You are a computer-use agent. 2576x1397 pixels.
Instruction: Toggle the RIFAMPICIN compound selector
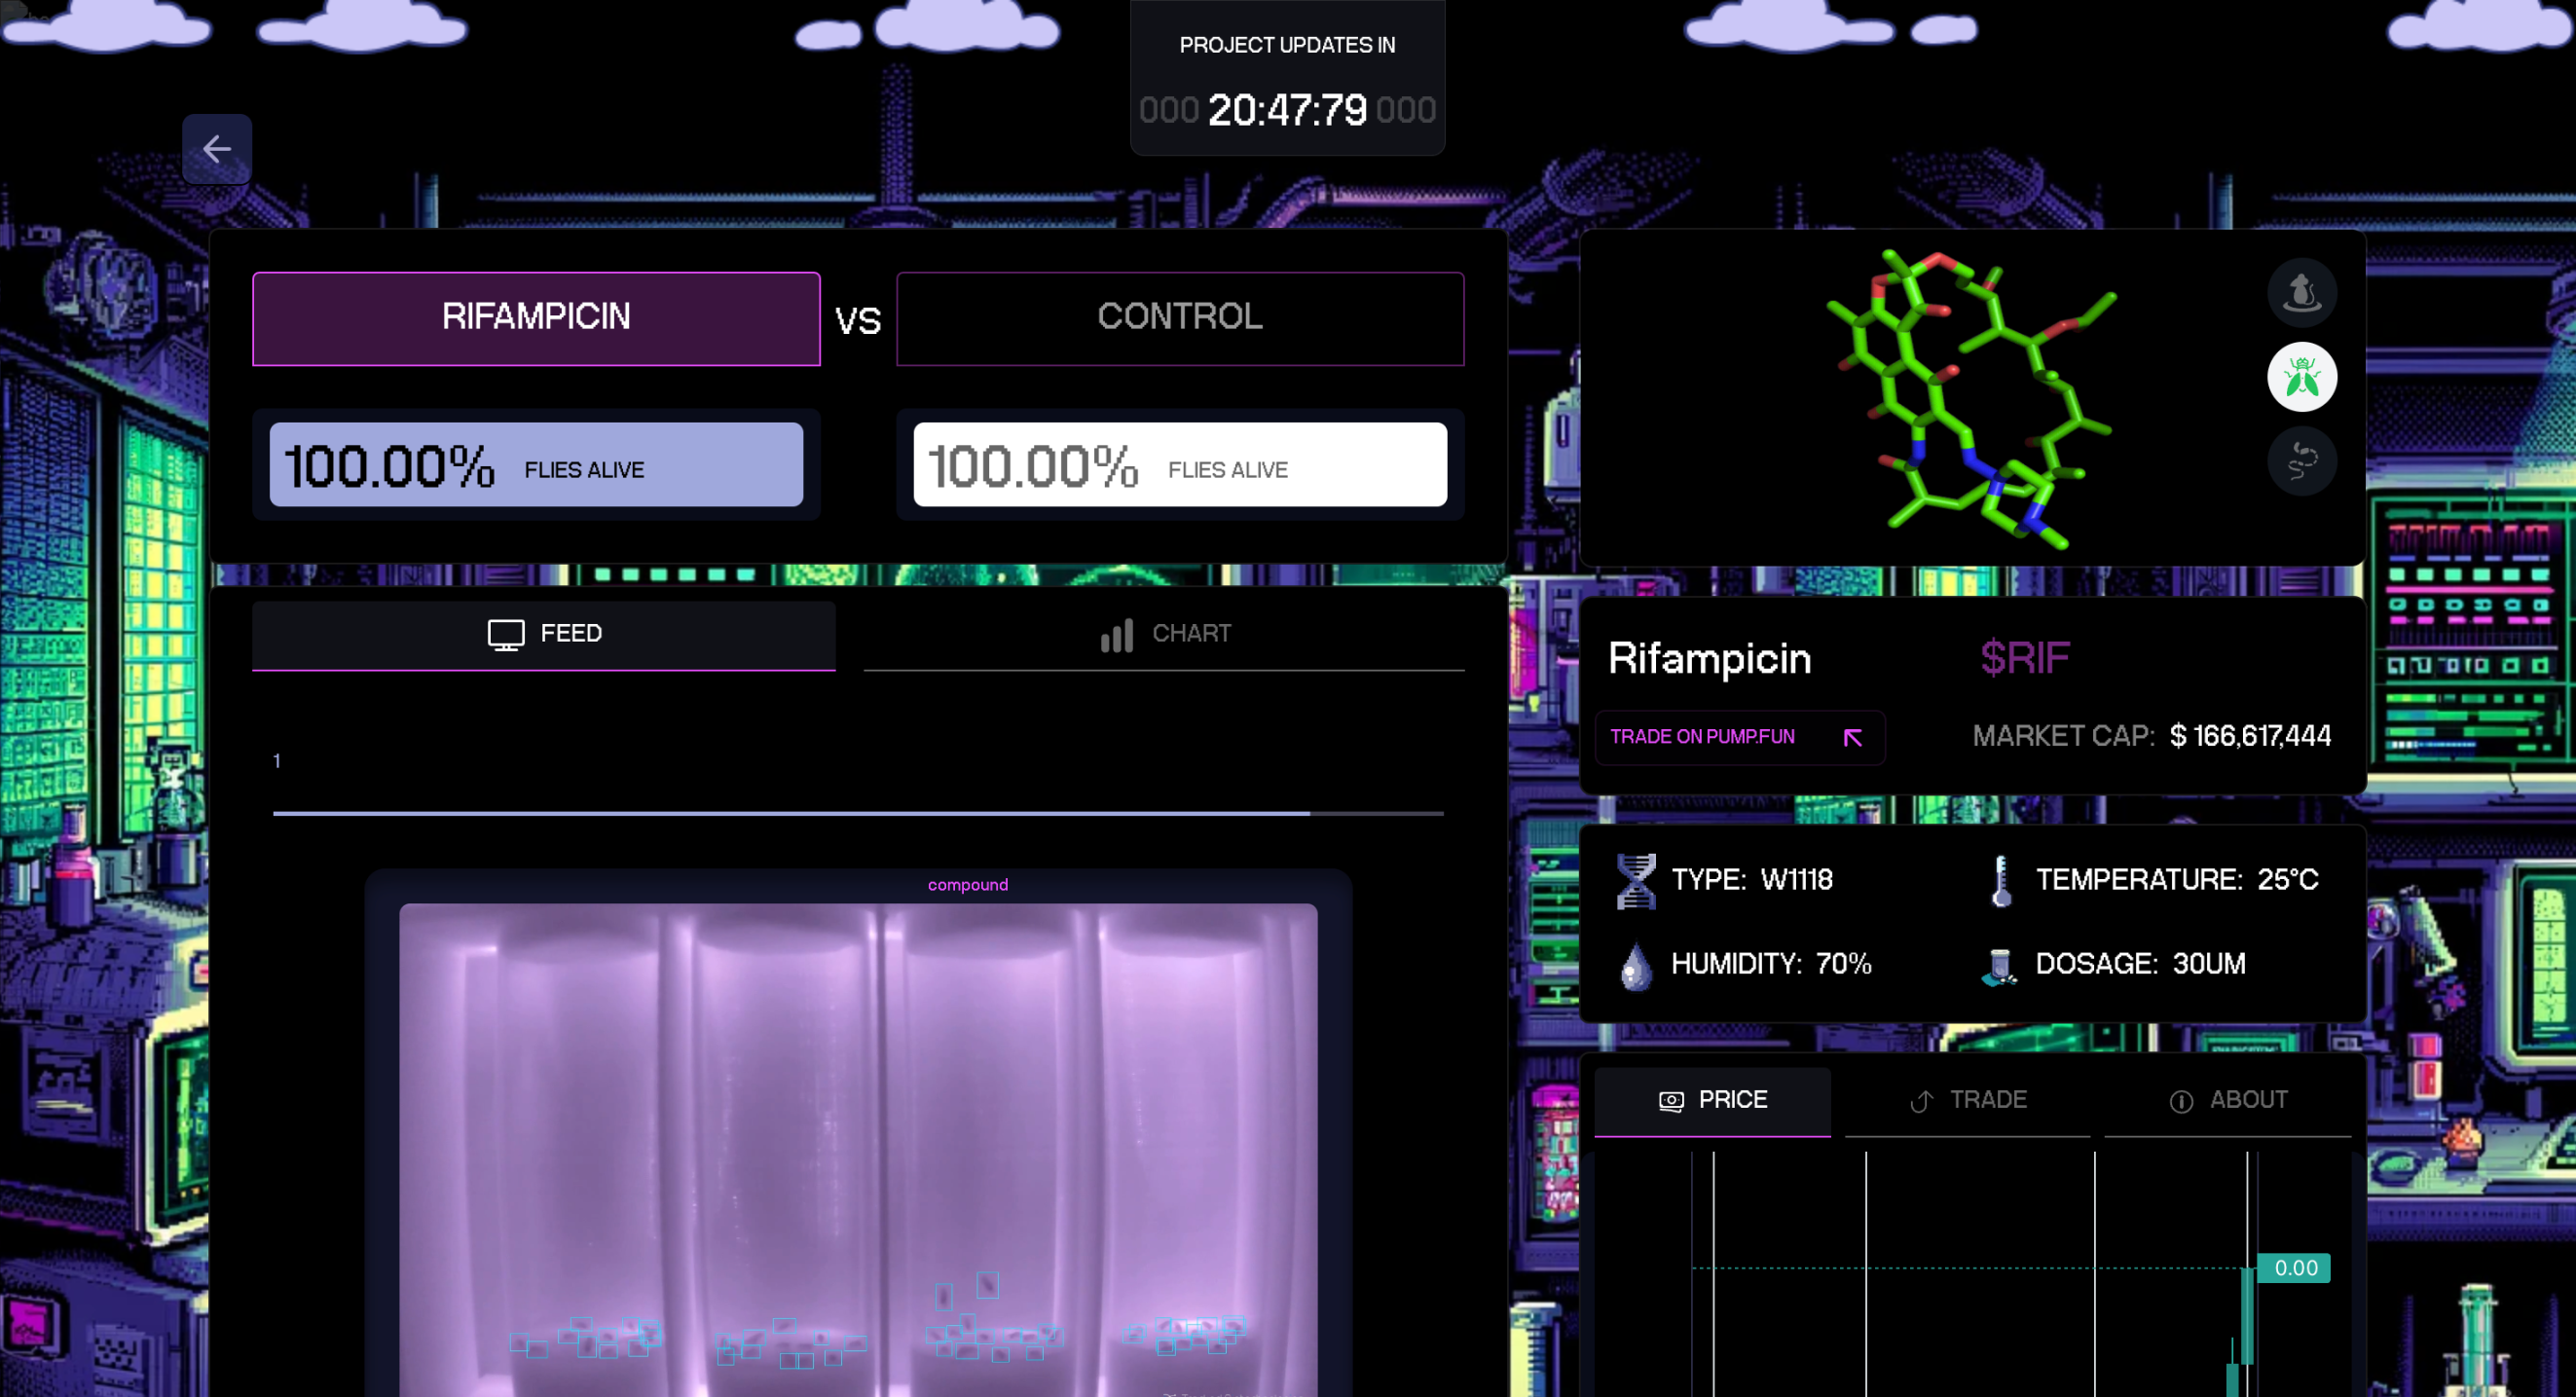(534, 316)
